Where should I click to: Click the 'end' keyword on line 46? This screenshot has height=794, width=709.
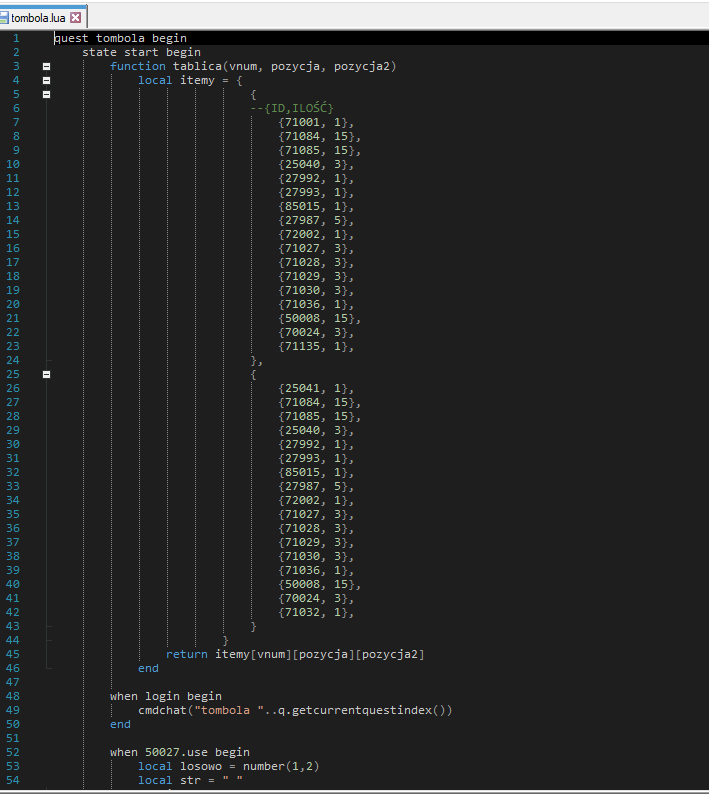(148, 668)
